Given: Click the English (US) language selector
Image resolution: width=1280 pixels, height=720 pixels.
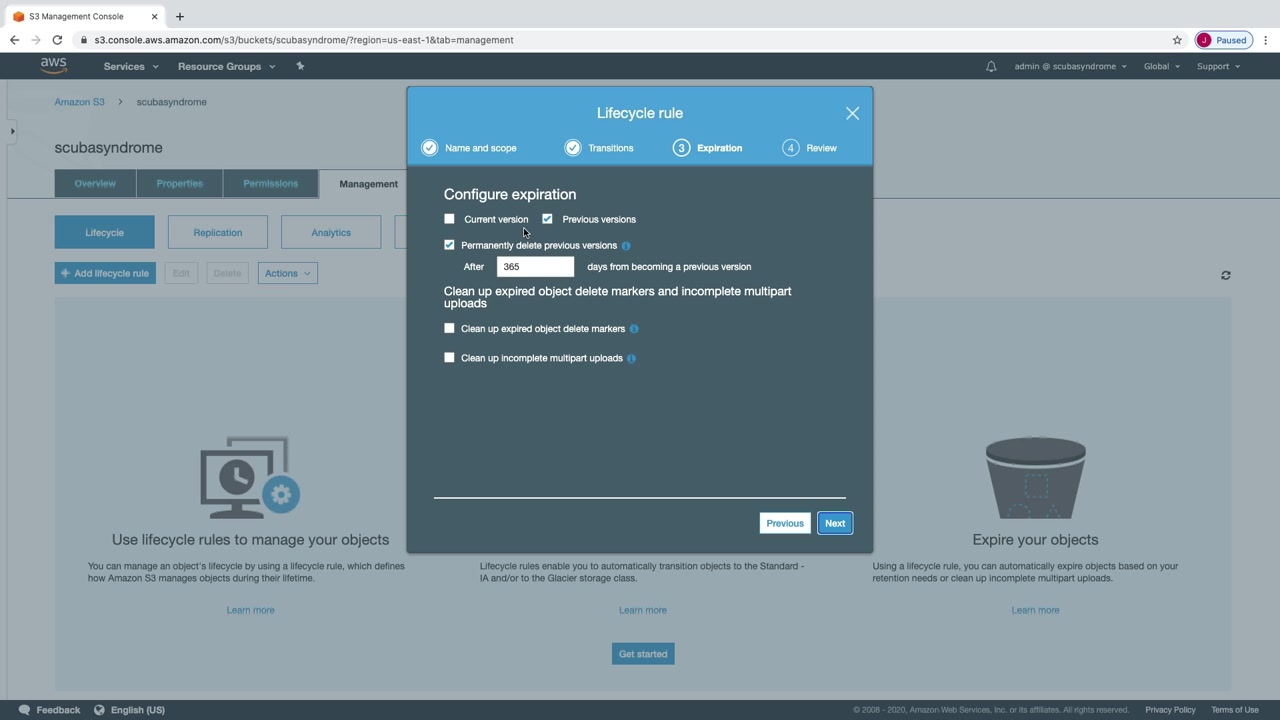Looking at the screenshot, I should [138, 710].
